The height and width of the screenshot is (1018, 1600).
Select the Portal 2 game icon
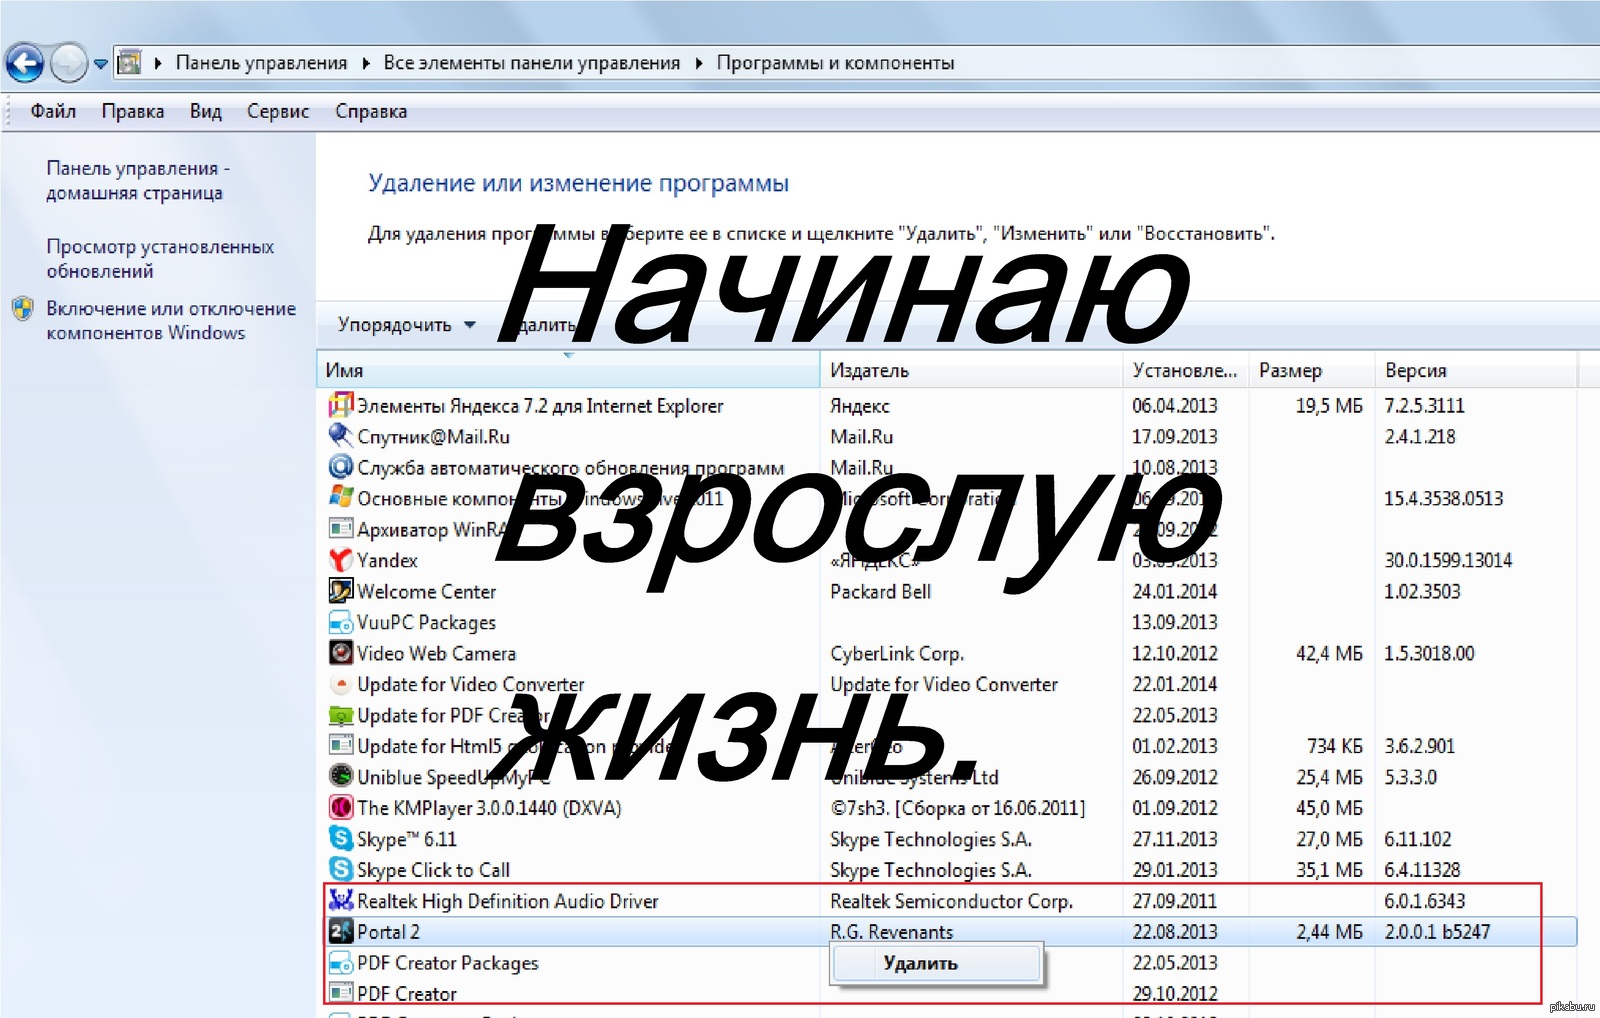pos(341,931)
